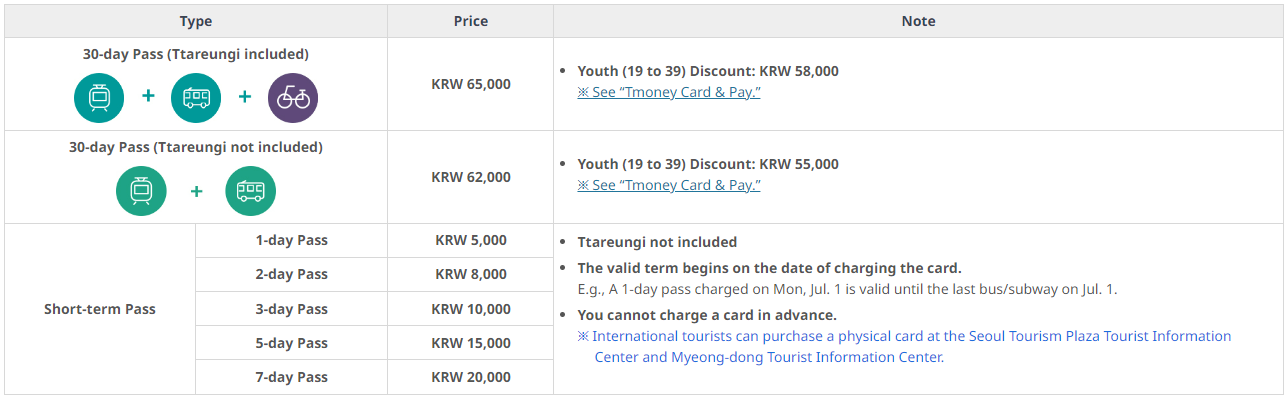Viewport: 1288px width, 400px height.
Task: Open Tmoney Card & Pay link under KRW 55,000
Action: (x=669, y=185)
